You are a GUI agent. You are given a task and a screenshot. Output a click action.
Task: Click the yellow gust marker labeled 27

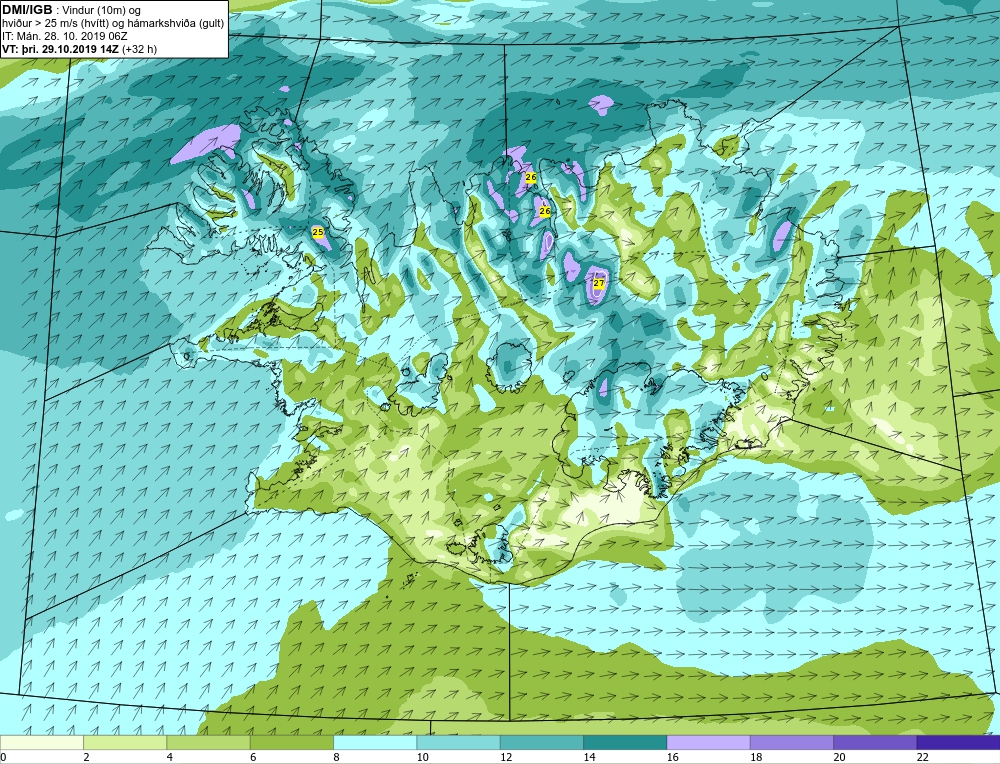point(598,283)
